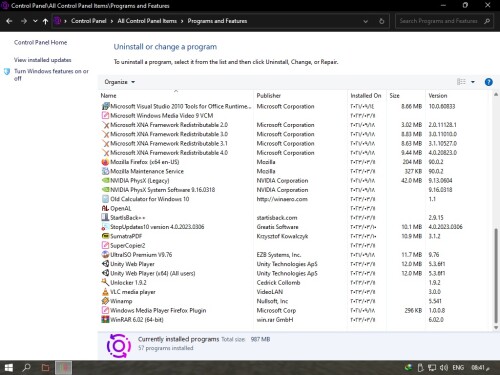This screenshot has width=500, height=375.
Task: Select the OpenAL icon
Action: [x=105, y=208]
